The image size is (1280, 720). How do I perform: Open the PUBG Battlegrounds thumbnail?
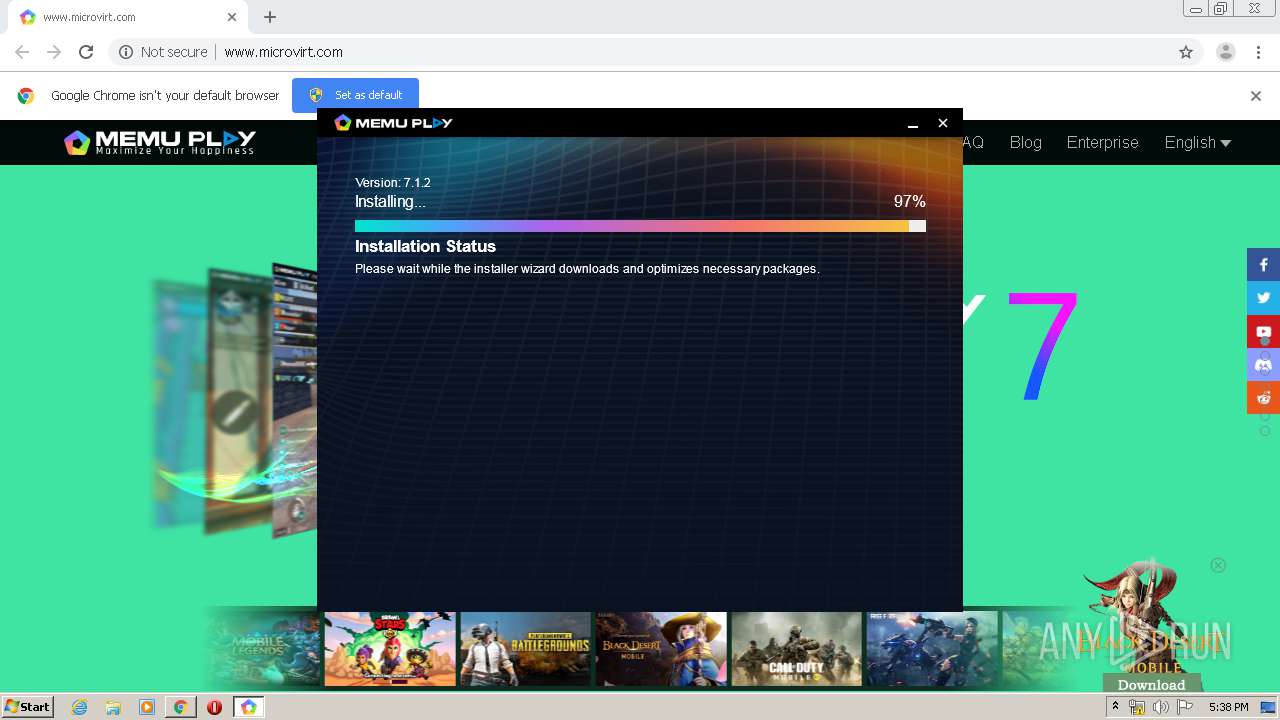525,649
